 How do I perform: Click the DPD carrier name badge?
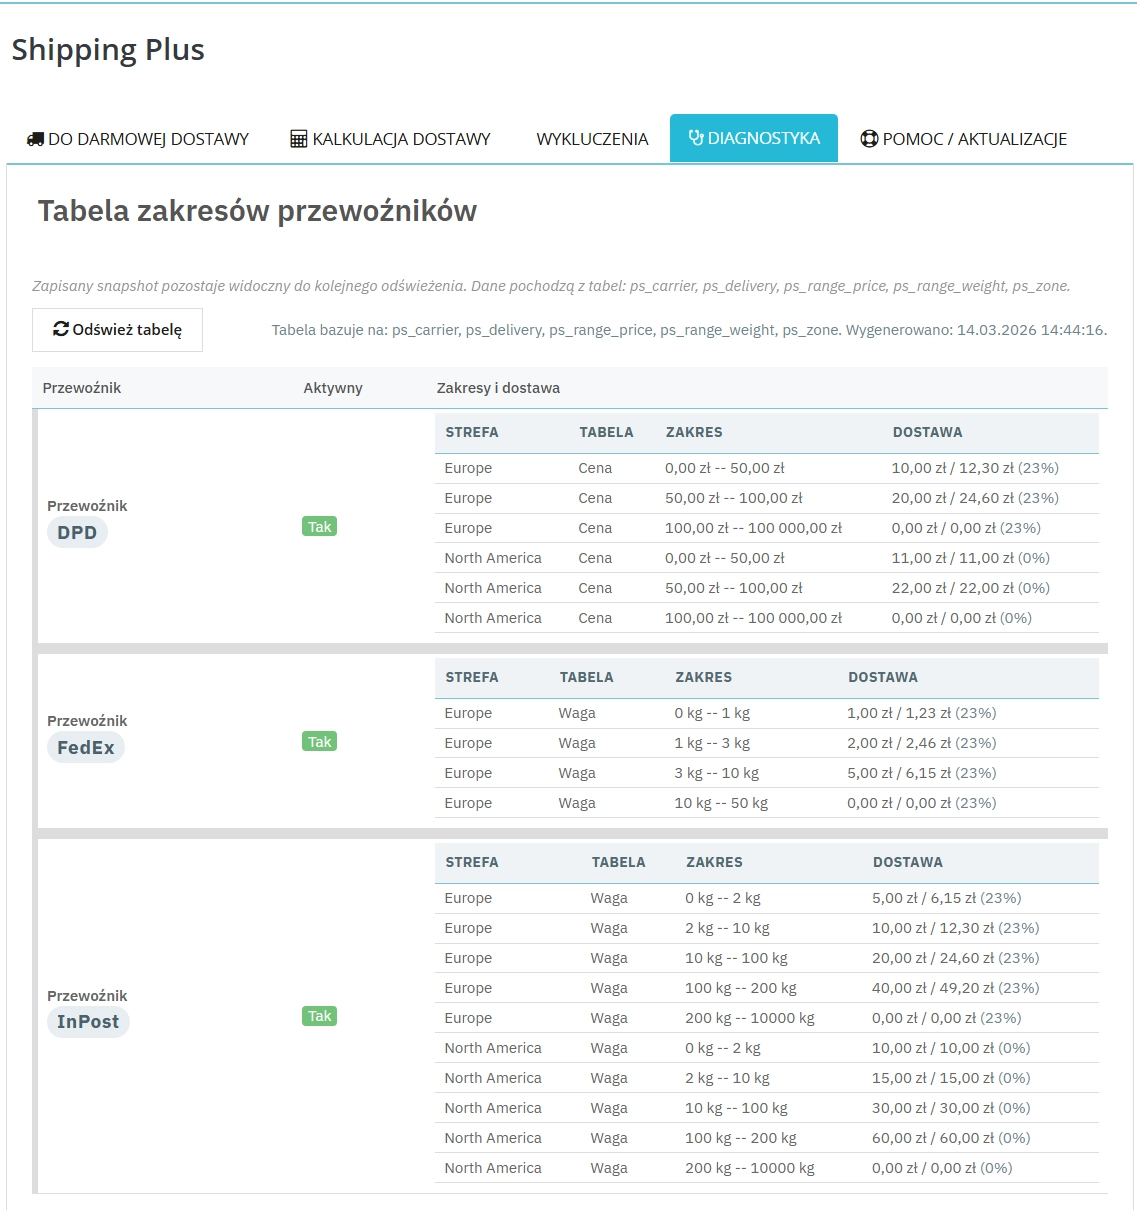77,532
